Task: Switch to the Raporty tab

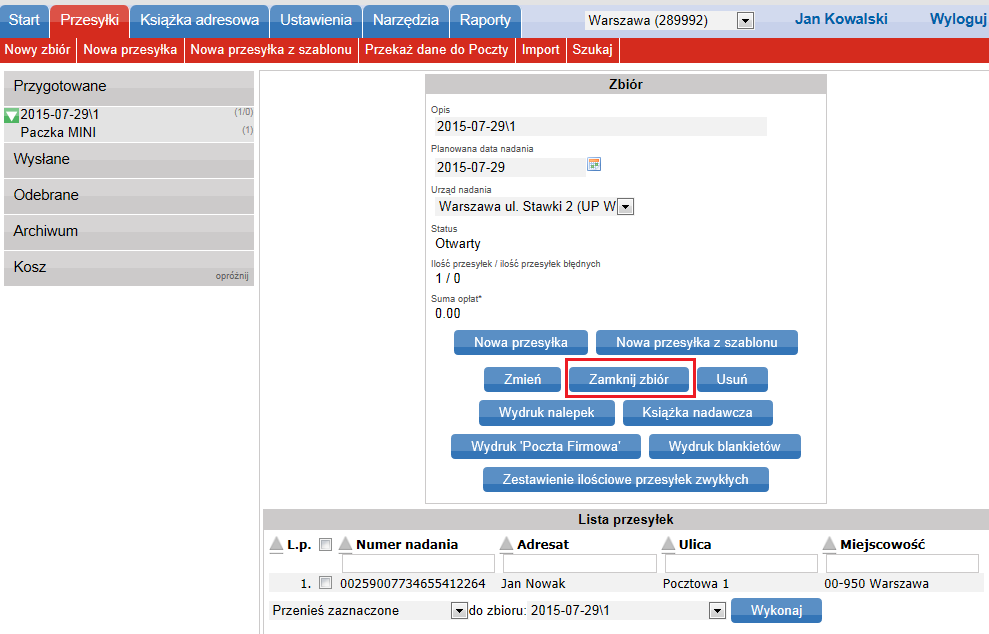Action: (x=485, y=20)
